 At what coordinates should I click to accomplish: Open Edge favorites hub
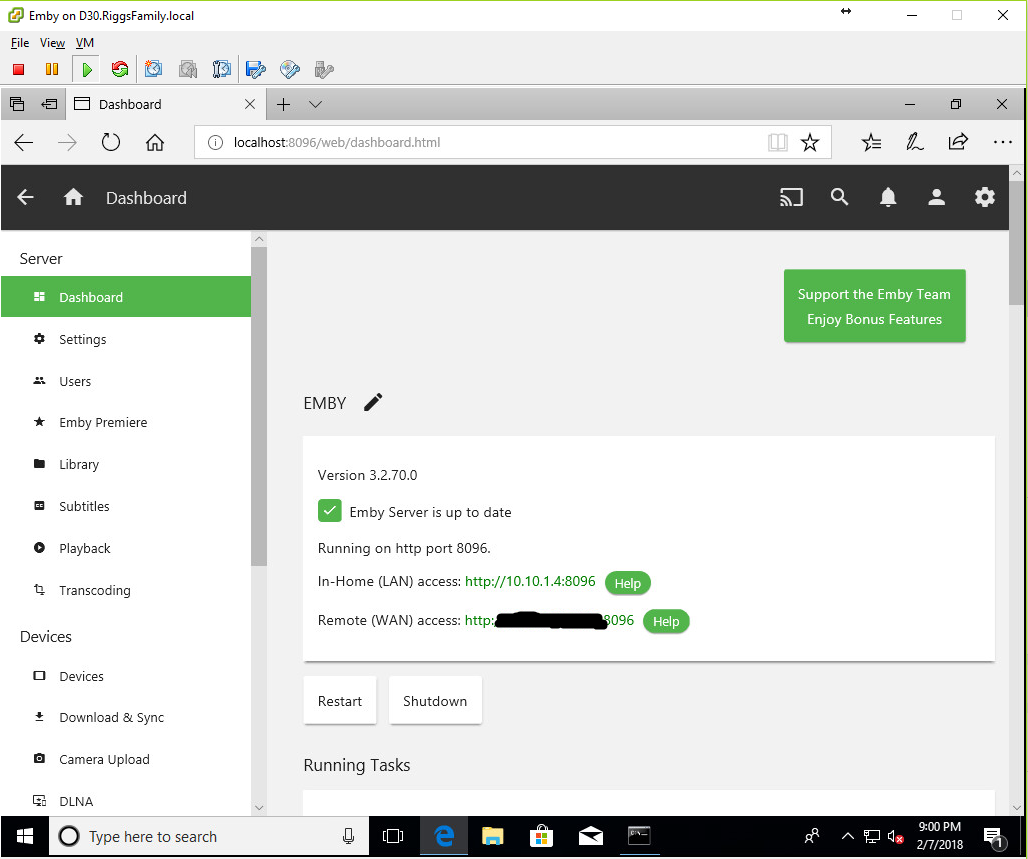[x=871, y=142]
